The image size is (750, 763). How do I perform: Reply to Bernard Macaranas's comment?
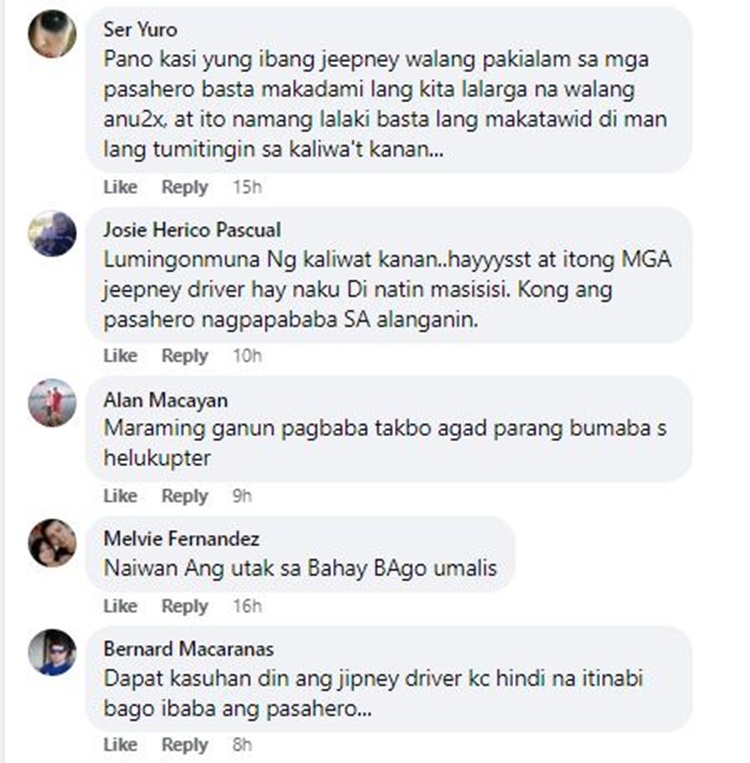click(184, 745)
